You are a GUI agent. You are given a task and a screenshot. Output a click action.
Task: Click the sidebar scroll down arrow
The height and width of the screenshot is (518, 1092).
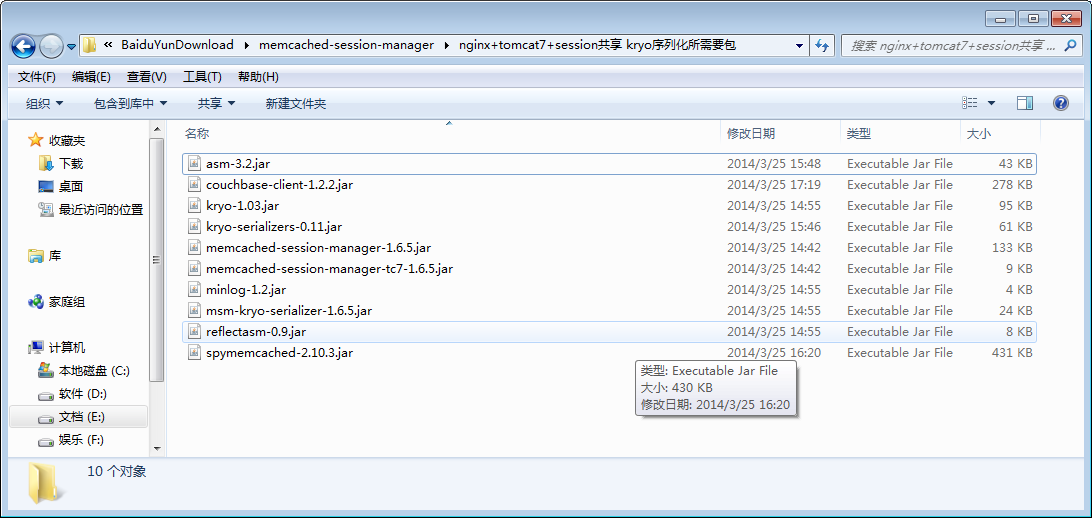coord(157,449)
